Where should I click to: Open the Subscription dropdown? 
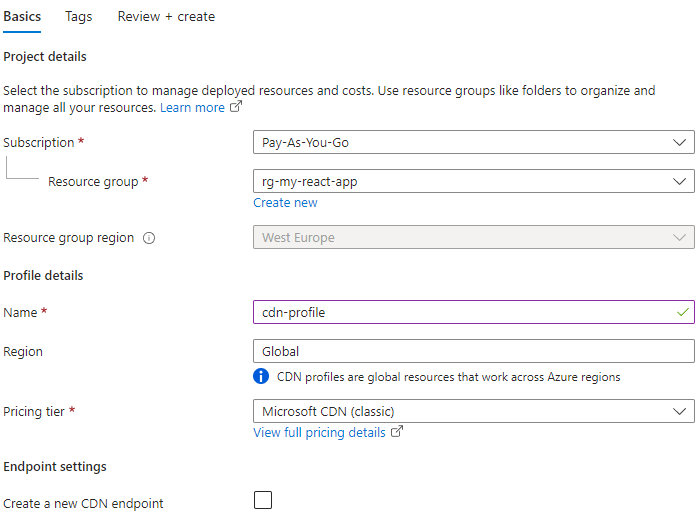(x=473, y=142)
